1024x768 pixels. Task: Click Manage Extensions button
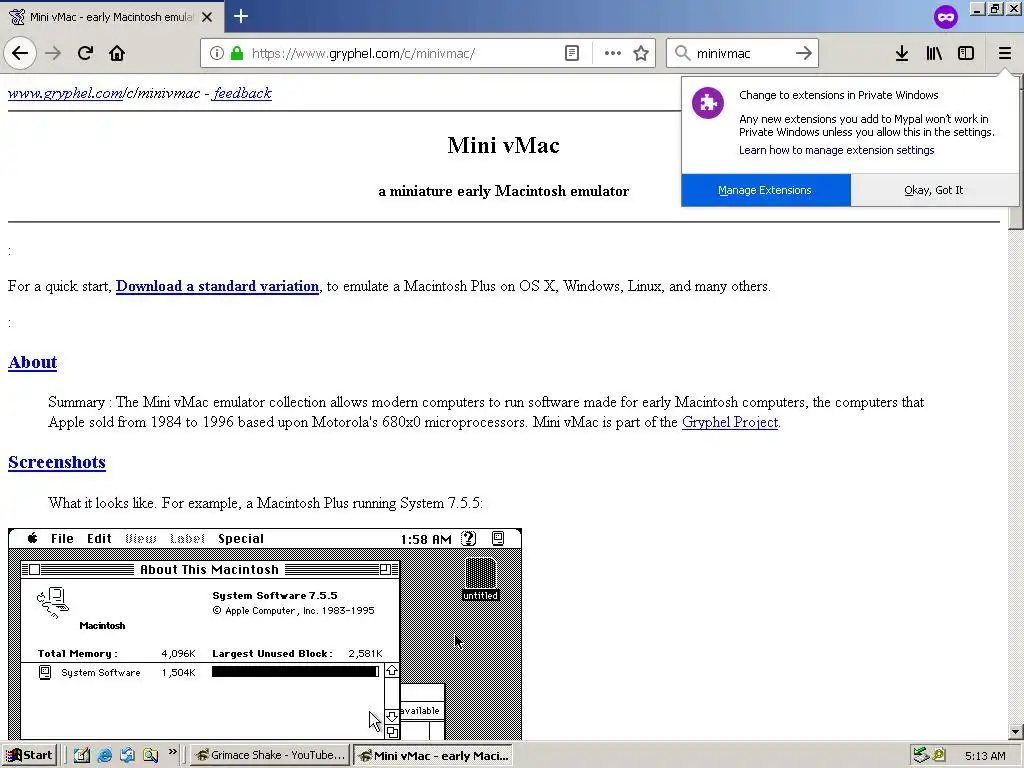[x=765, y=190]
